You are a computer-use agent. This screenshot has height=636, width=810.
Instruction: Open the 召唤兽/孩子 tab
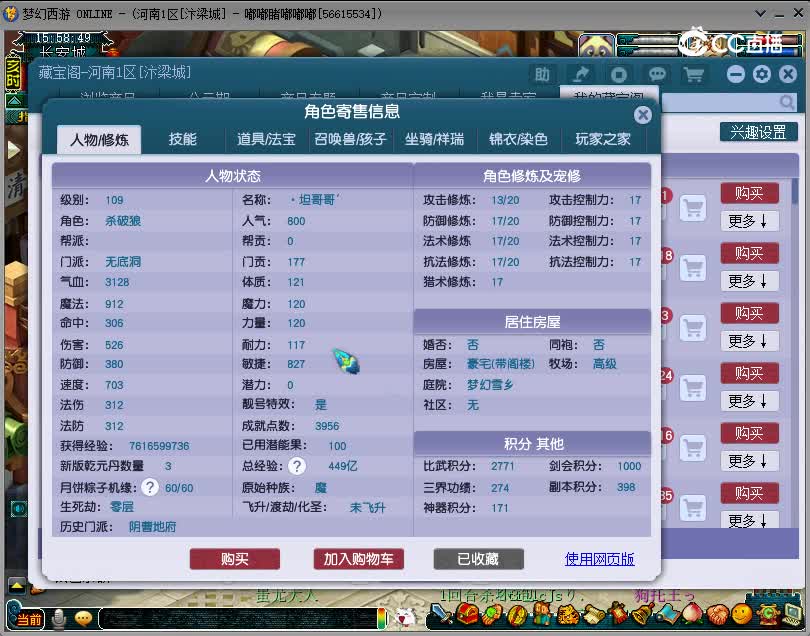point(350,139)
